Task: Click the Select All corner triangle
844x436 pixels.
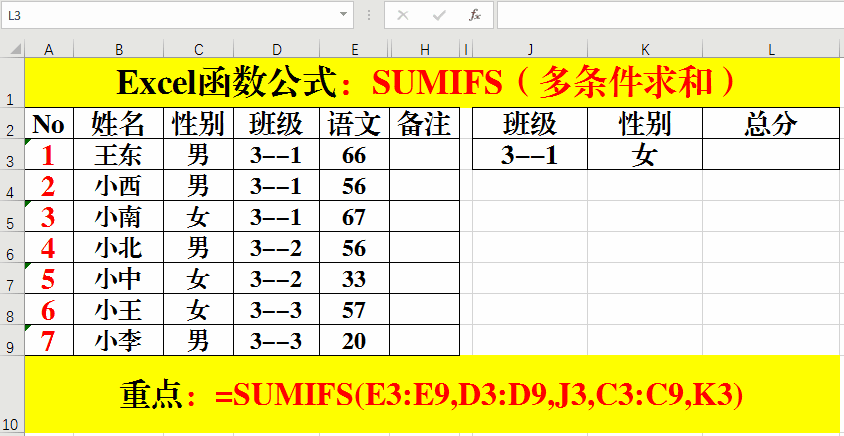Action: point(16,50)
